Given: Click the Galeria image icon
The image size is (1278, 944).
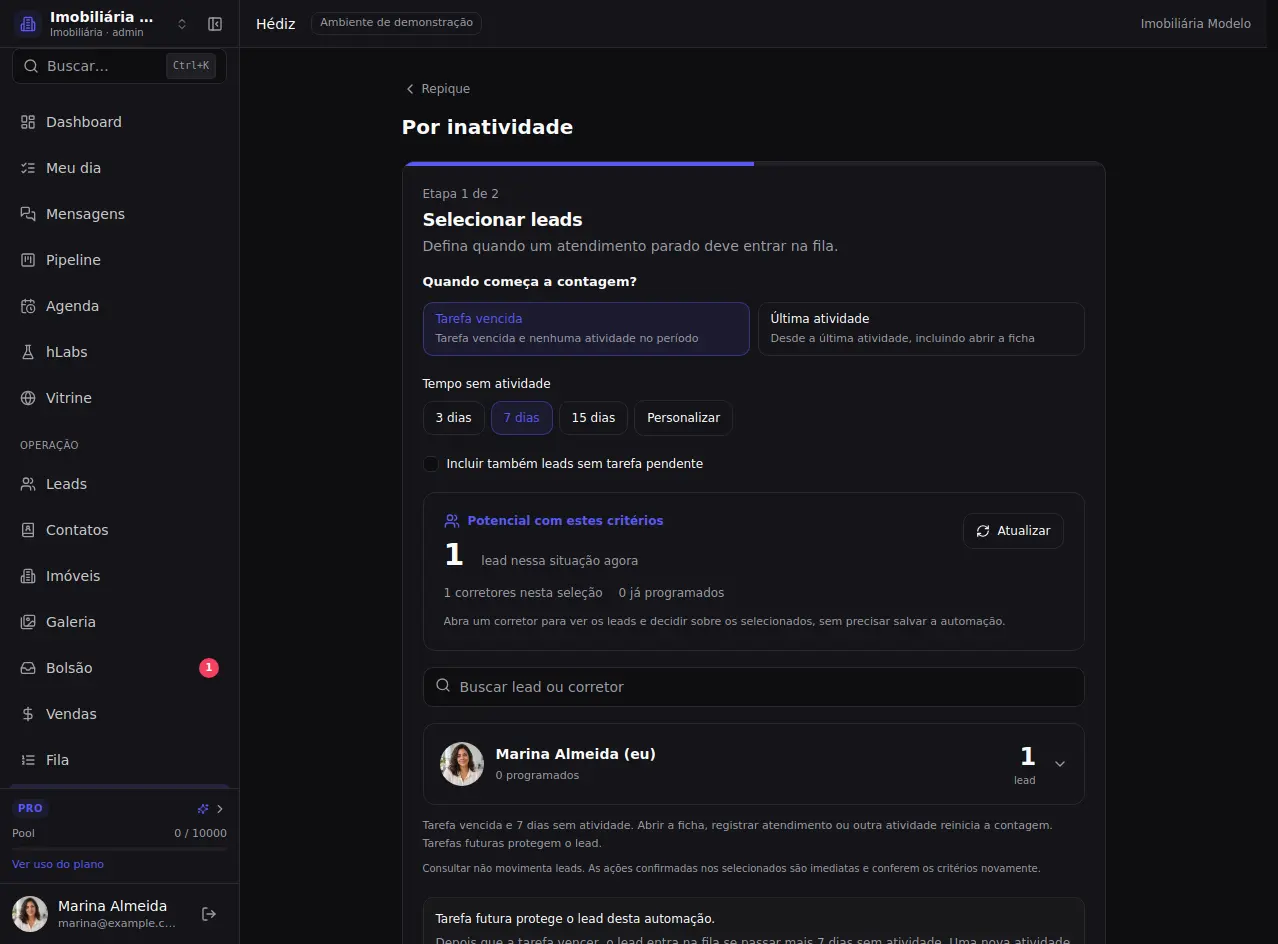Looking at the screenshot, I should pyautogui.click(x=28, y=622).
